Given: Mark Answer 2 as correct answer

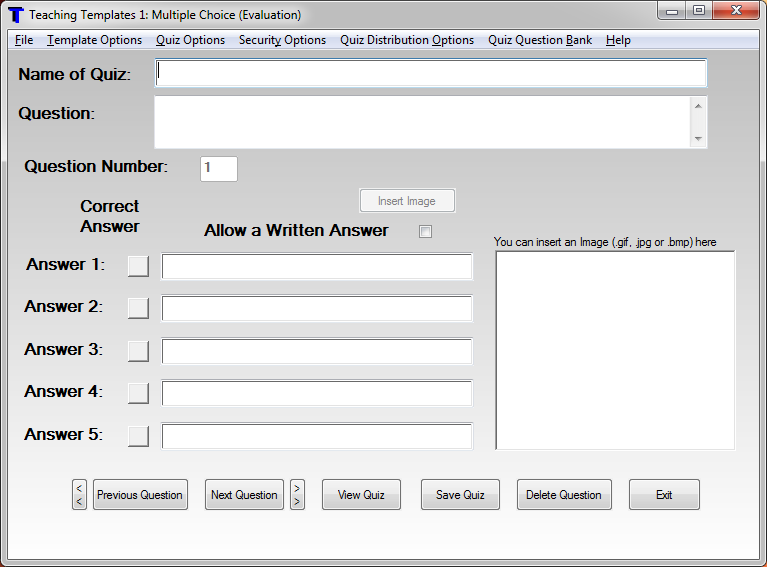Looking at the screenshot, I should coord(138,308).
